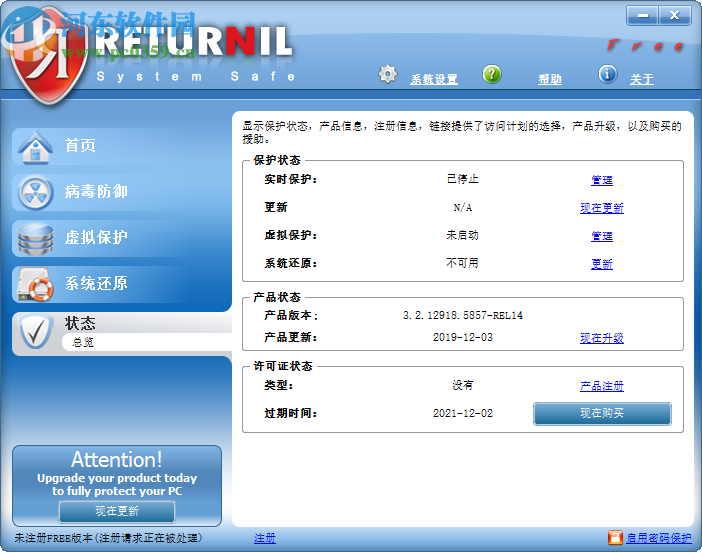This screenshot has height=552, width=702.
Task: Click the radiation icon beside 病毒防御
Action: 35,193
